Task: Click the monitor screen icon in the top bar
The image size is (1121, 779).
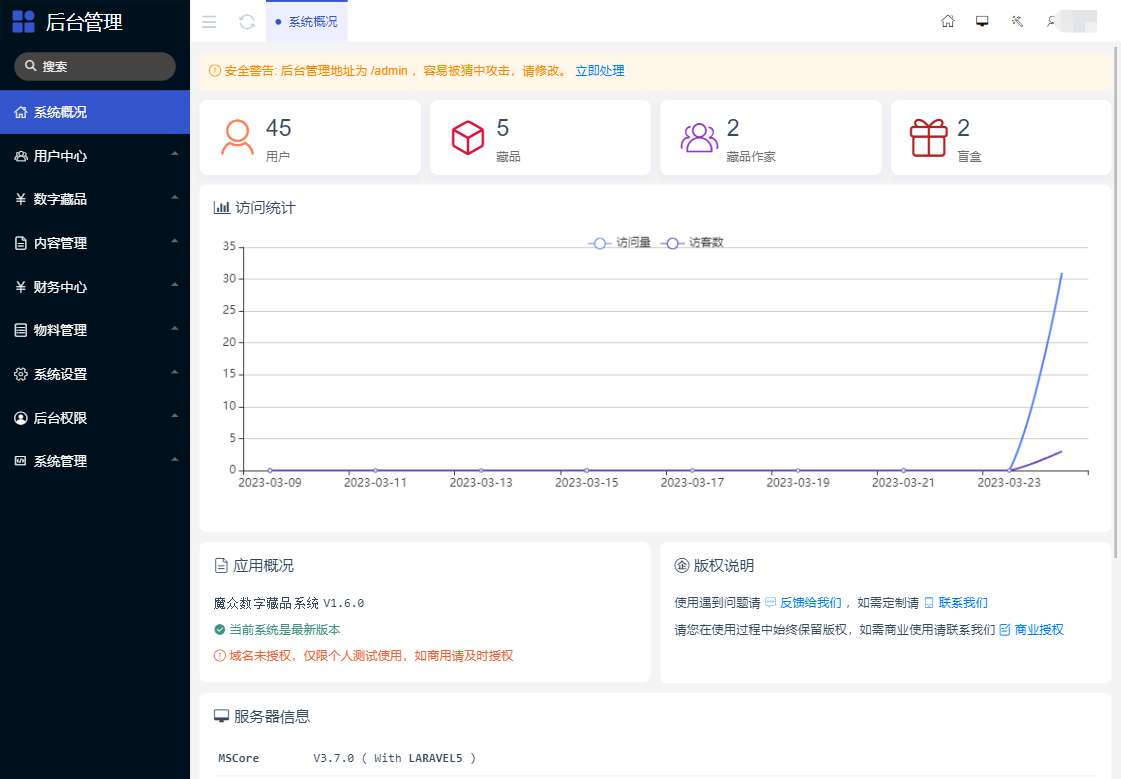Action: pos(982,21)
